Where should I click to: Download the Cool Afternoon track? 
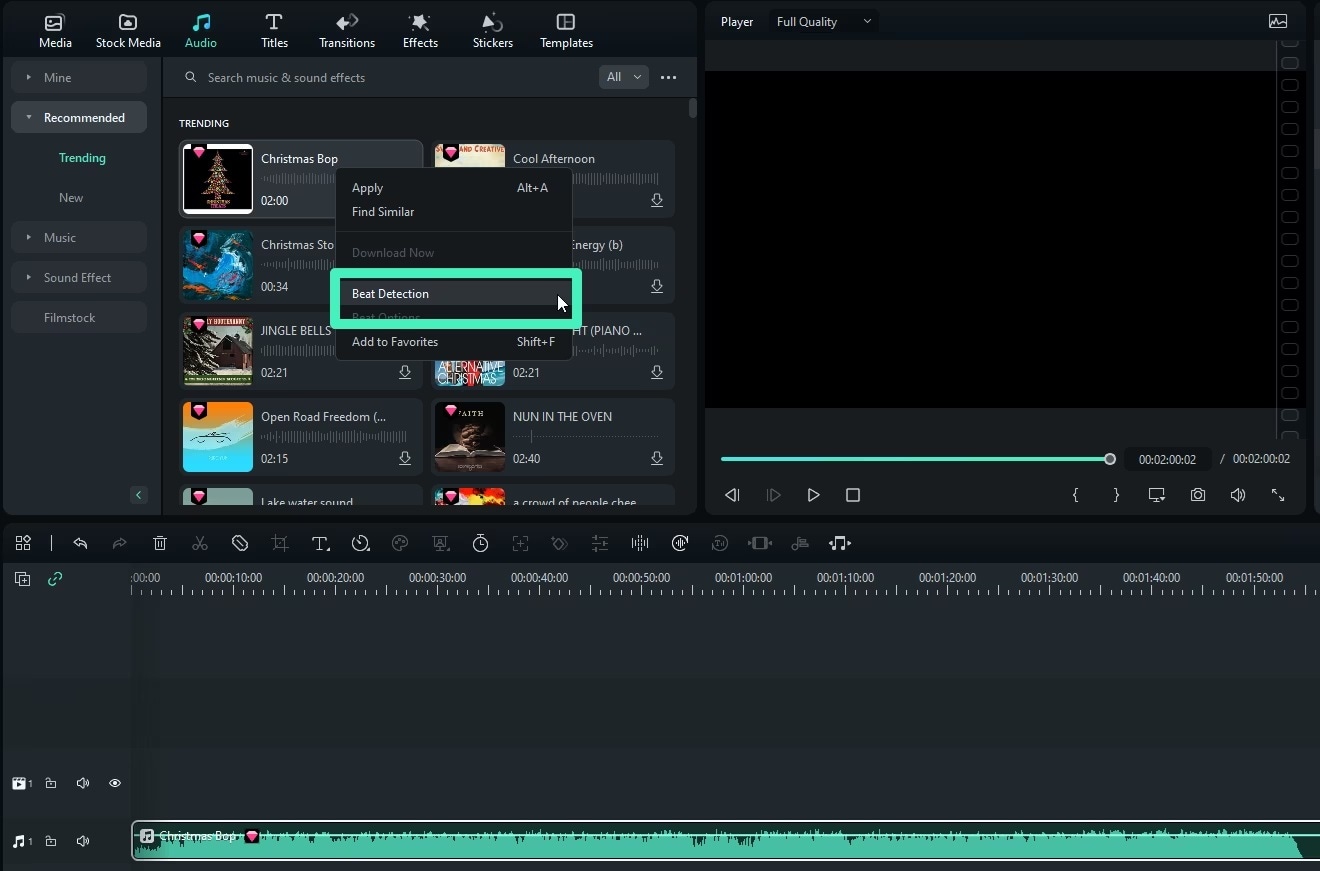657,200
